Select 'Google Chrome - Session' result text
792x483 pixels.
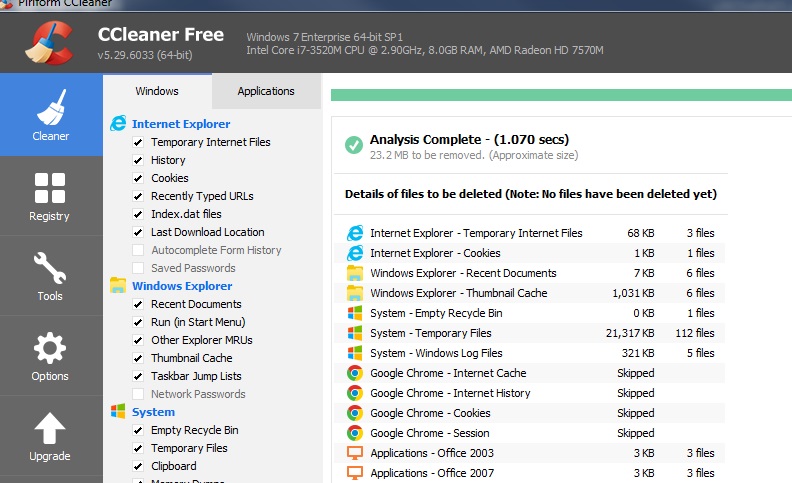[429, 433]
